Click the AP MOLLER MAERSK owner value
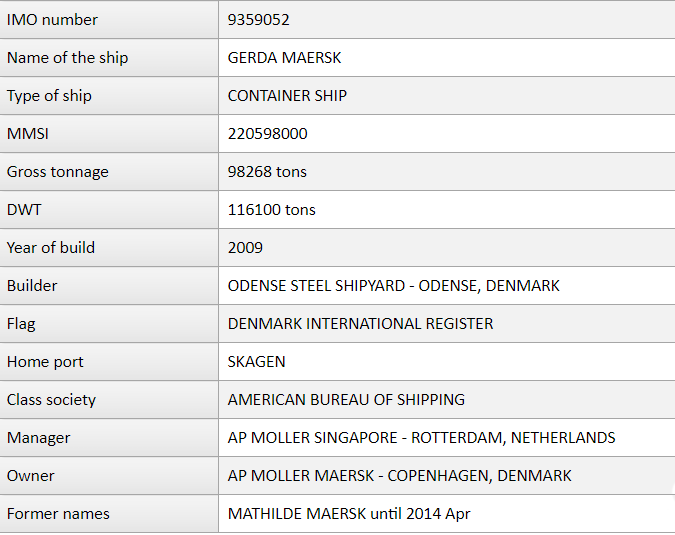675x535 pixels. (x=399, y=476)
